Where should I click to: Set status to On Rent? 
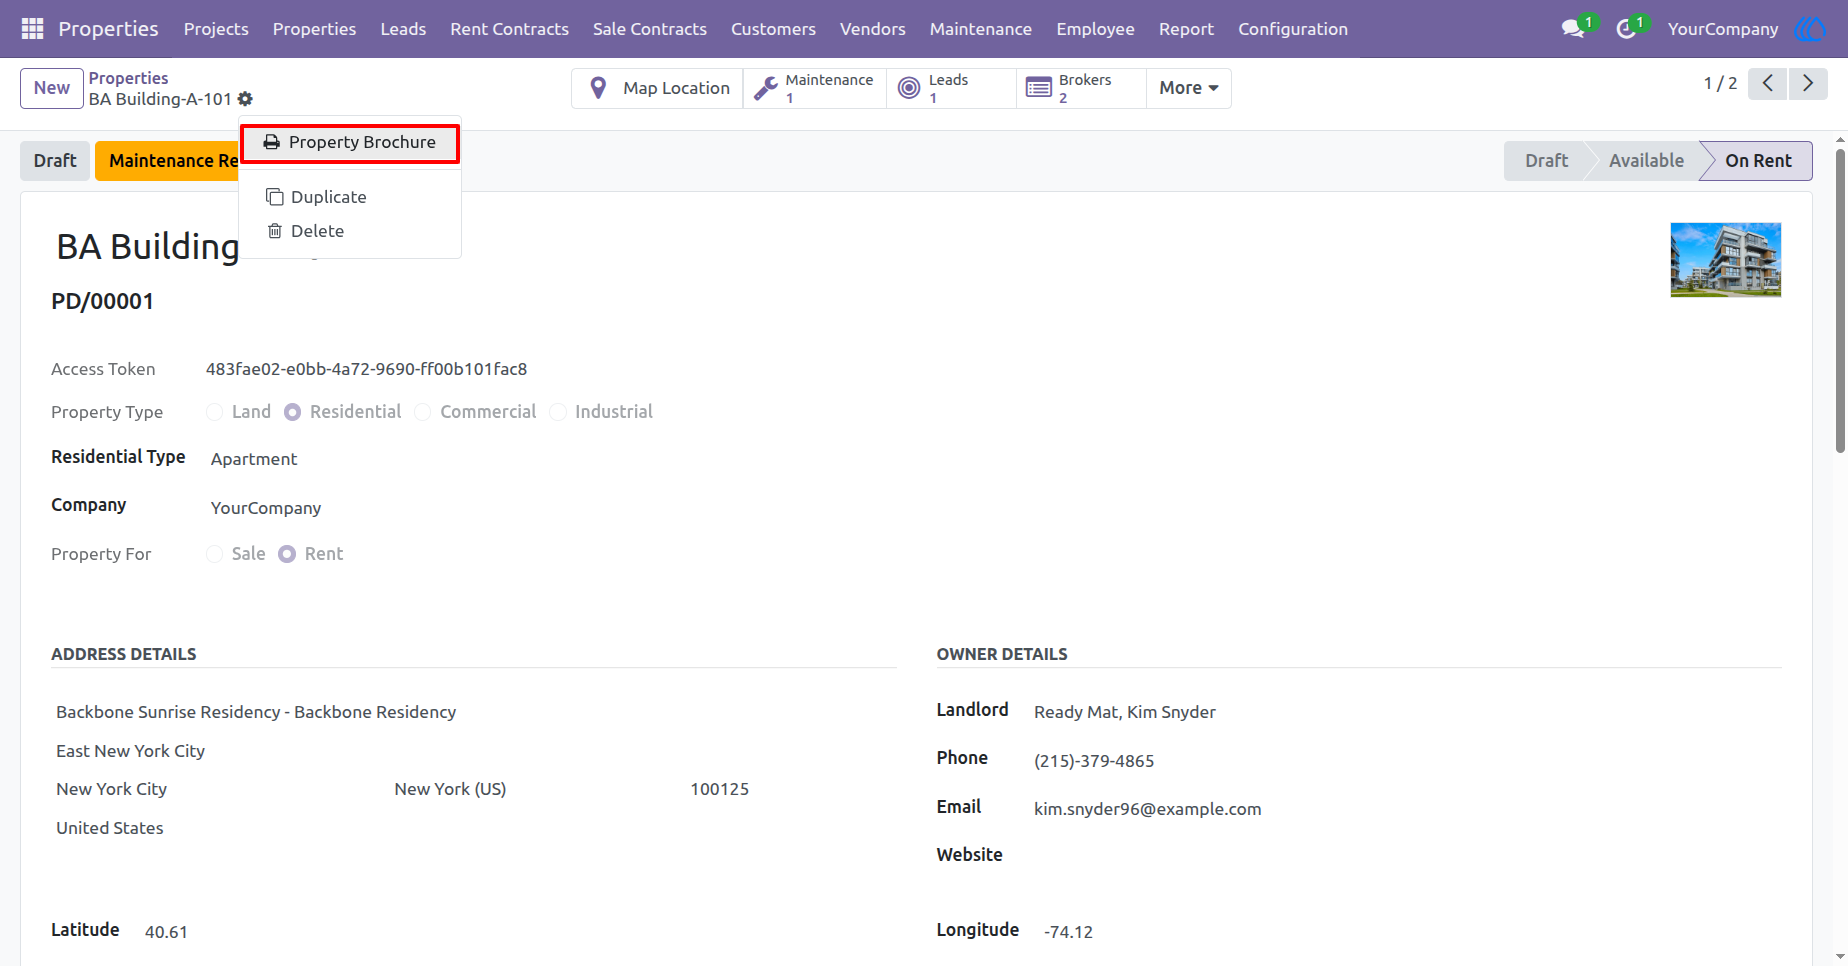point(1758,161)
